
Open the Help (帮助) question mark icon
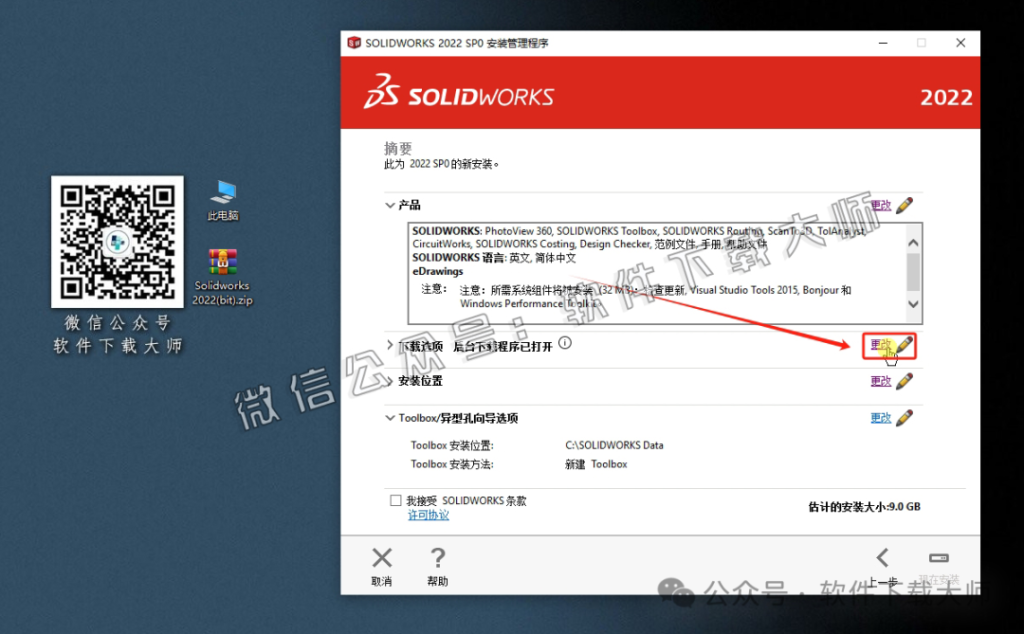437,558
